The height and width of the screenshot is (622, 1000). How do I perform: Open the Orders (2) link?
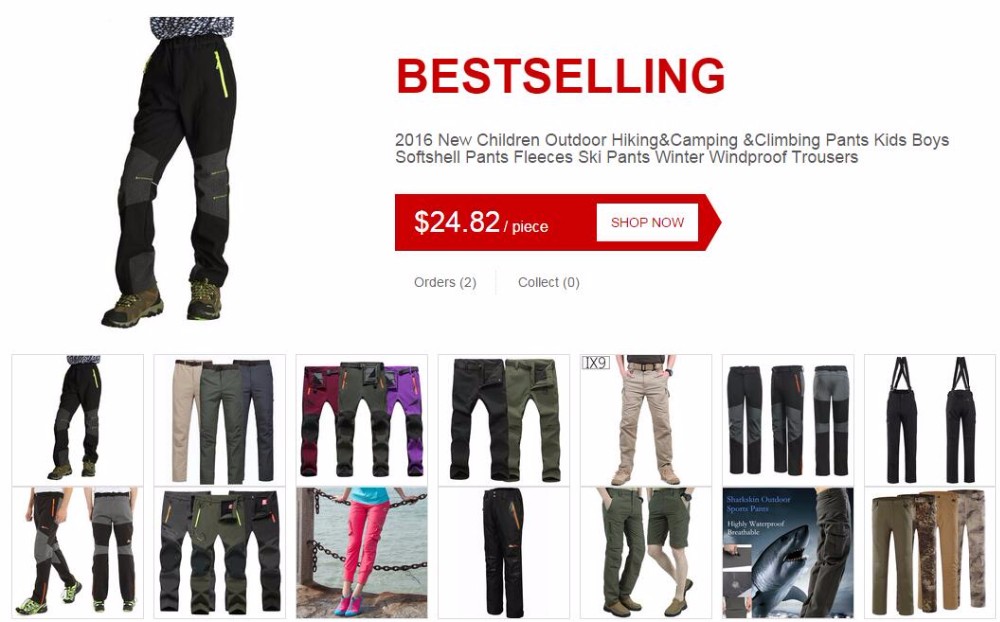(x=445, y=282)
